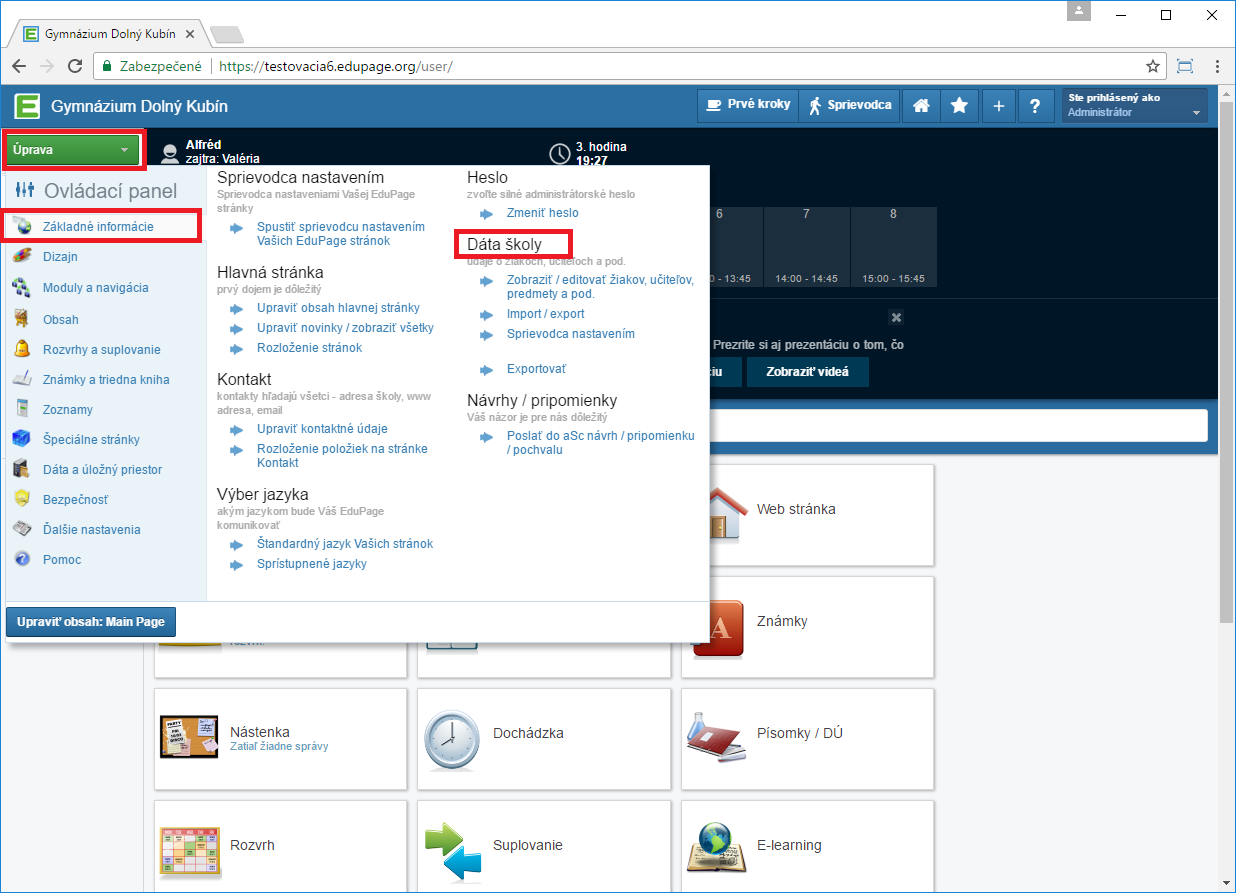Open Upraviť novinky / zobraziť všetky link

click(x=345, y=328)
